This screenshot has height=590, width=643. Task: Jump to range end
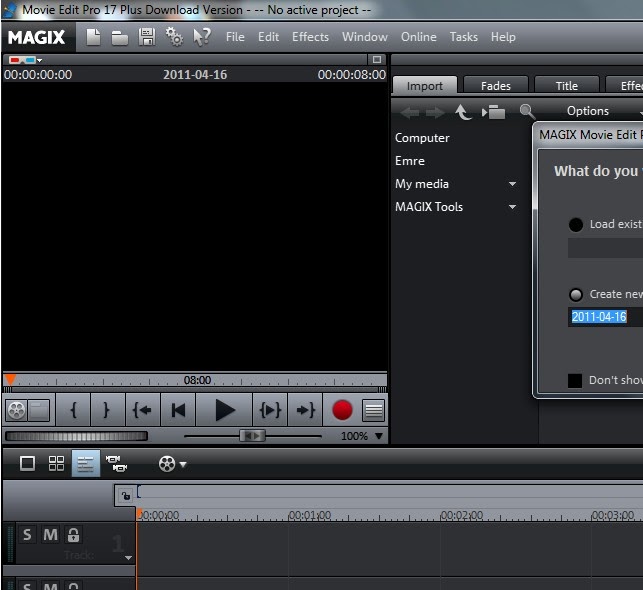click(x=305, y=410)
